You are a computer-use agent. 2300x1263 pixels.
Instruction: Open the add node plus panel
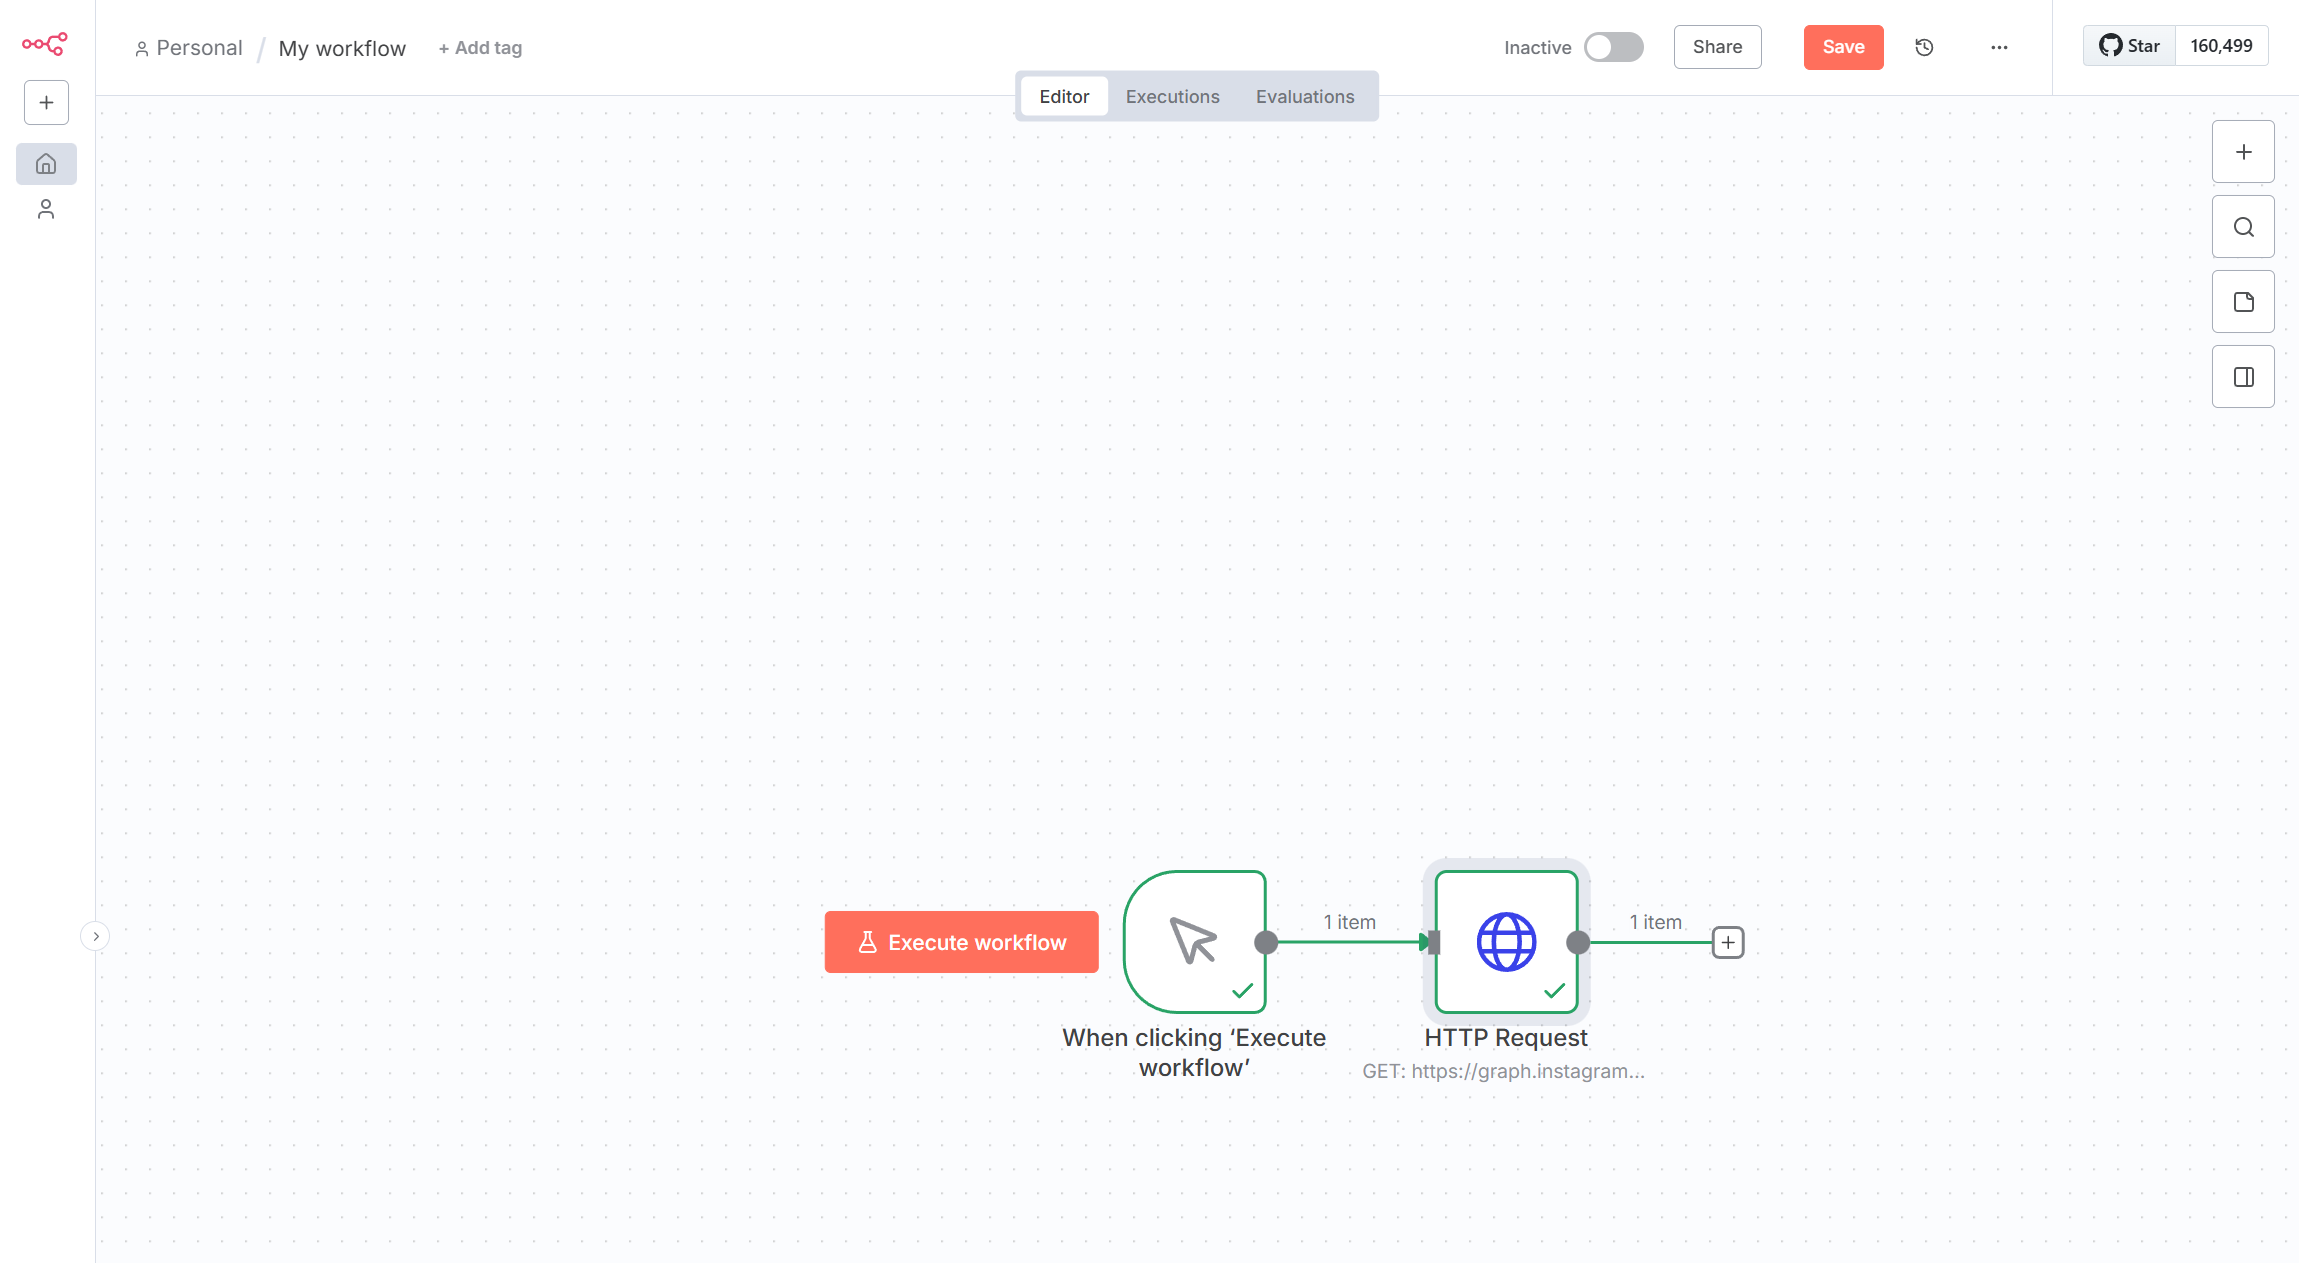point(2243,152)
